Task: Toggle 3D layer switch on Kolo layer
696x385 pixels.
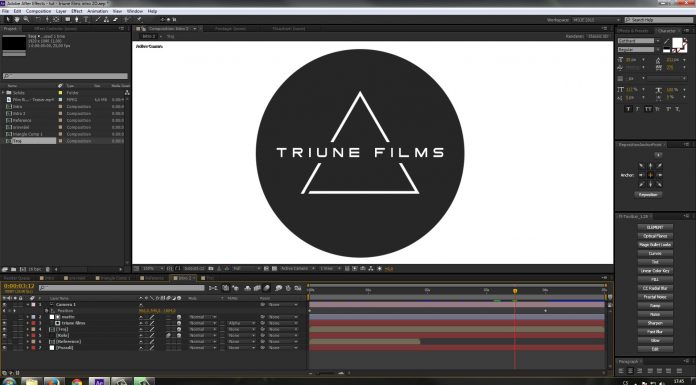Action: tap(179, 336)
